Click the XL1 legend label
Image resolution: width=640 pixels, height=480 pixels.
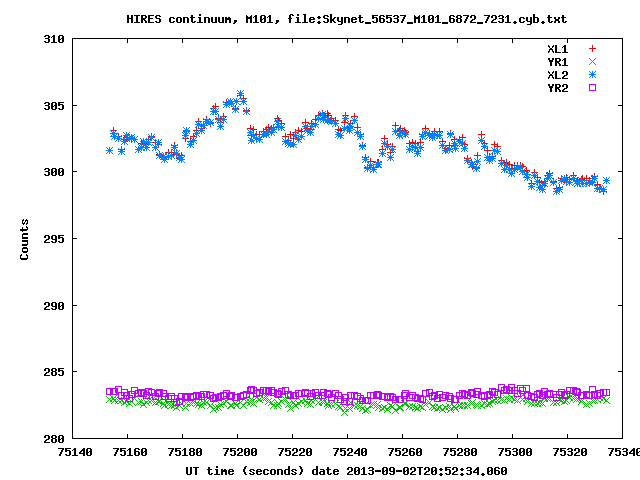pyautogui.click(x=558, y=49)
